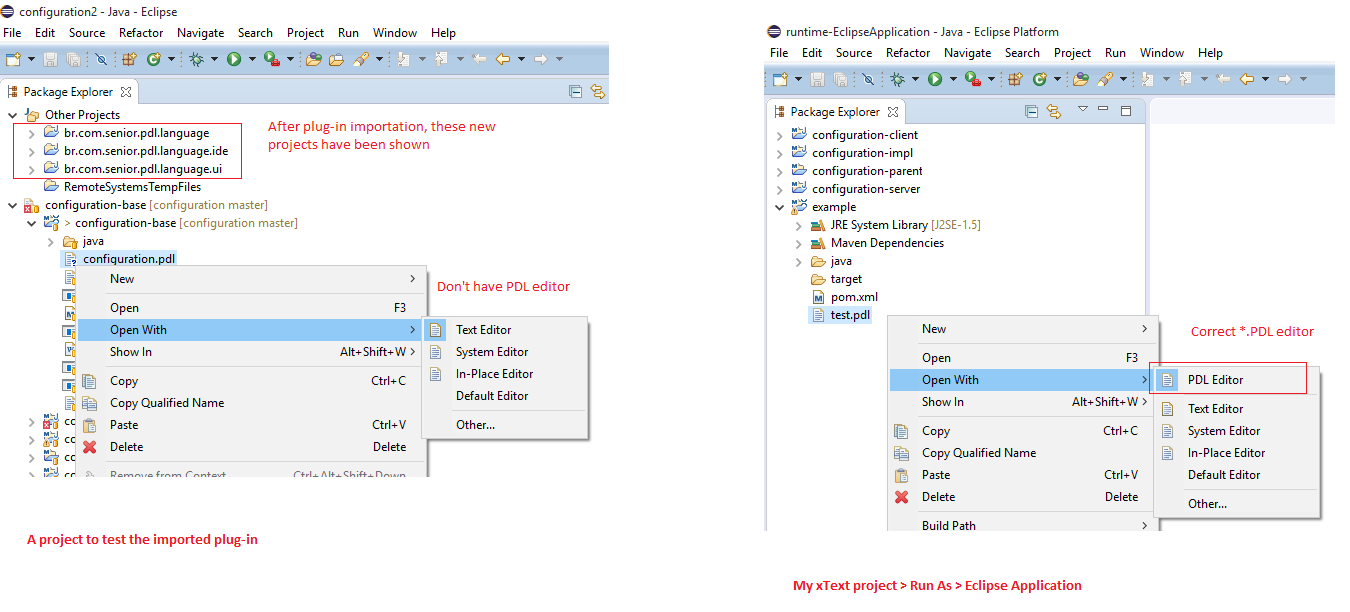Open Debug dropdown arrow in runtime-EclipseApplication toolbar

pyautogui.click(x=916, y=79)
